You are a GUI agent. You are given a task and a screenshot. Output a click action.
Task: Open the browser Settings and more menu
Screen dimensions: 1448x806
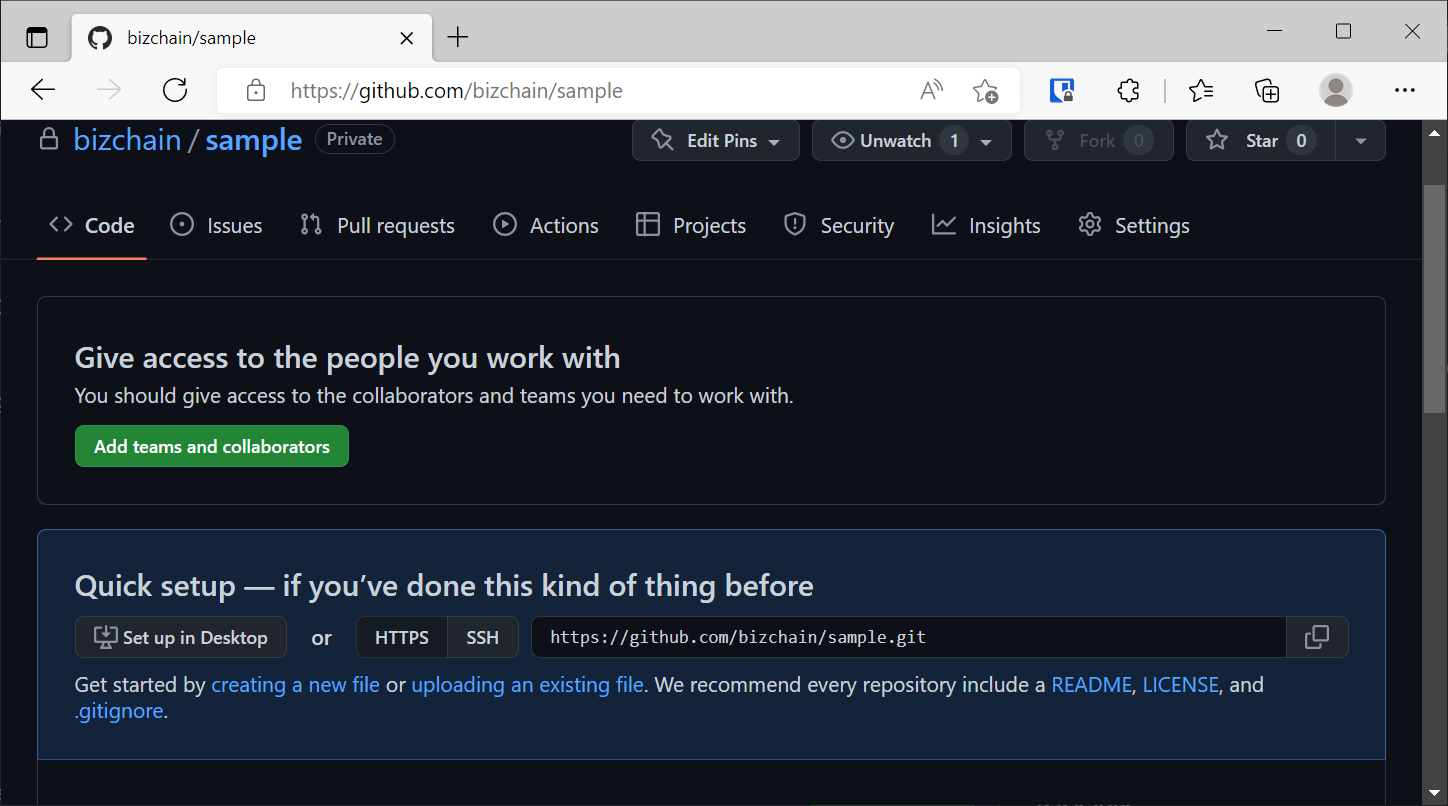(1405, 90)
